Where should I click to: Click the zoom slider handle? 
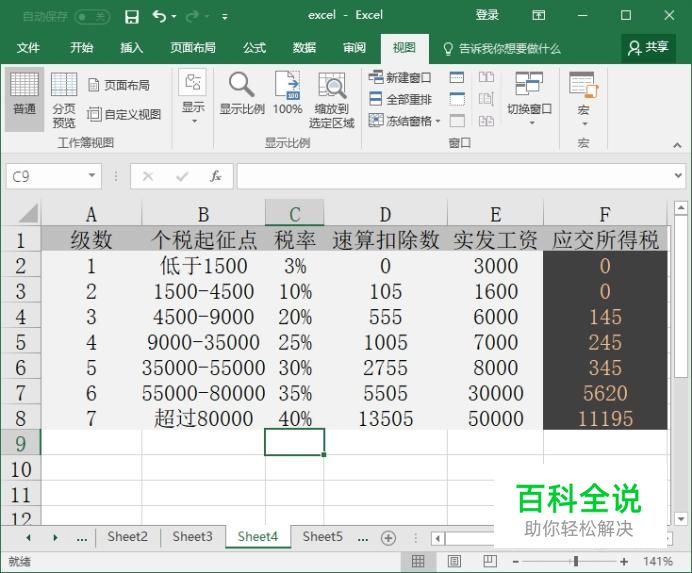(576, 562)
